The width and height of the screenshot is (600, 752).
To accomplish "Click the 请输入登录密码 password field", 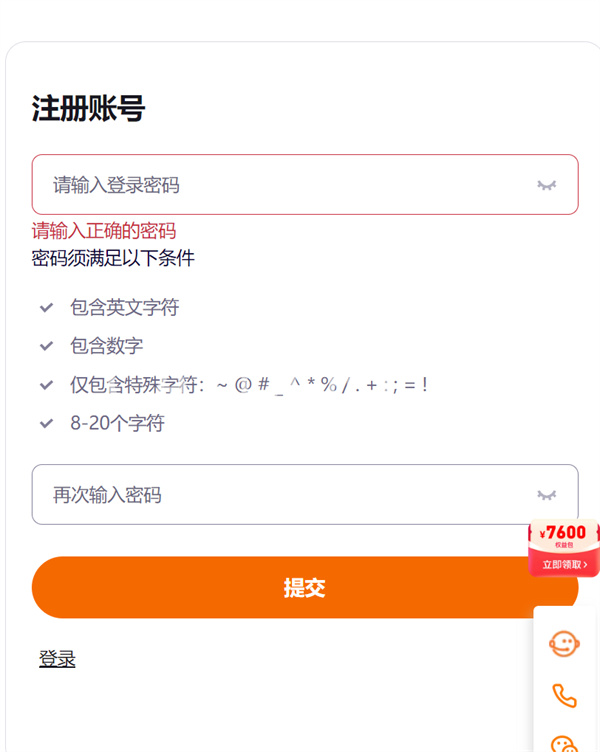I will [x=305, y=185].
